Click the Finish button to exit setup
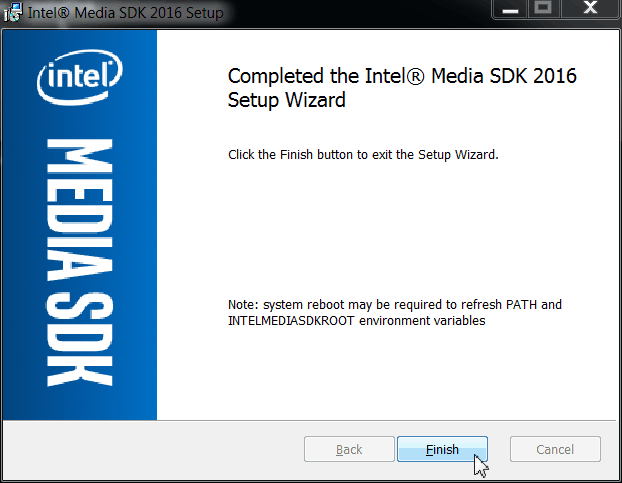Viewport: 622px width, 483px height. [x=442, y=449]
